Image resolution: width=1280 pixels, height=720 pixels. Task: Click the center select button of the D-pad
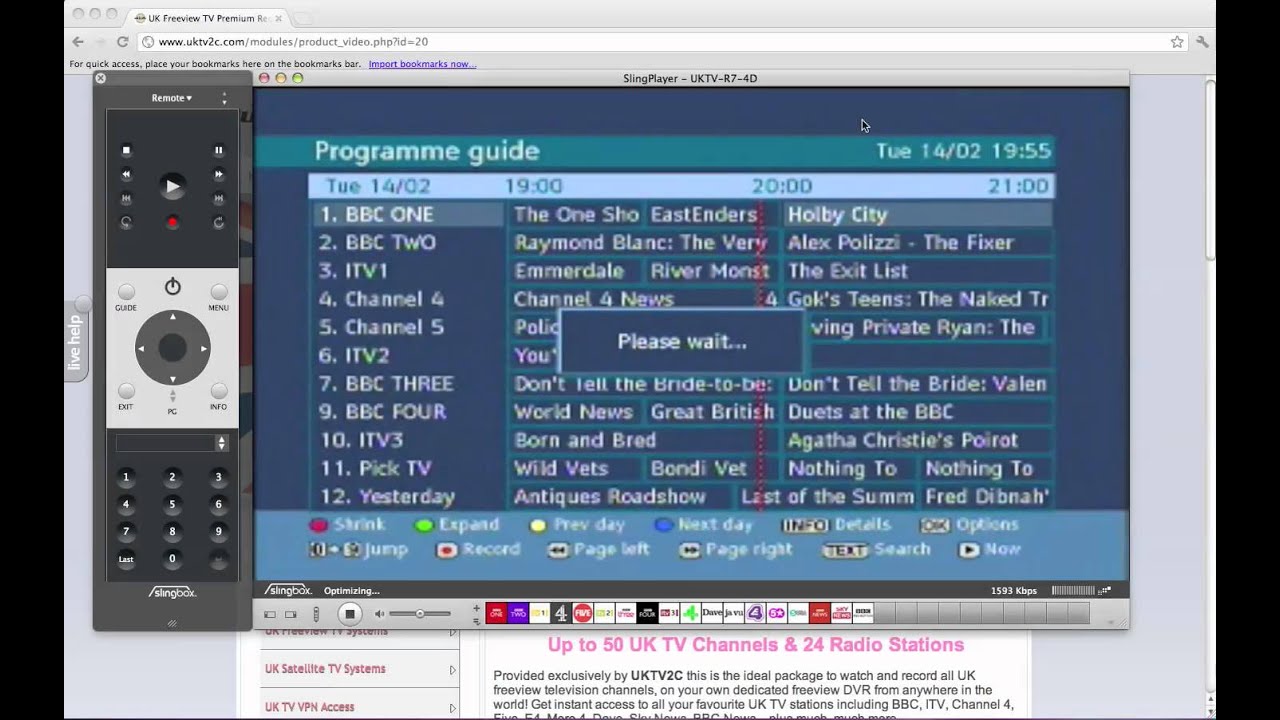[x=172, y=348]
